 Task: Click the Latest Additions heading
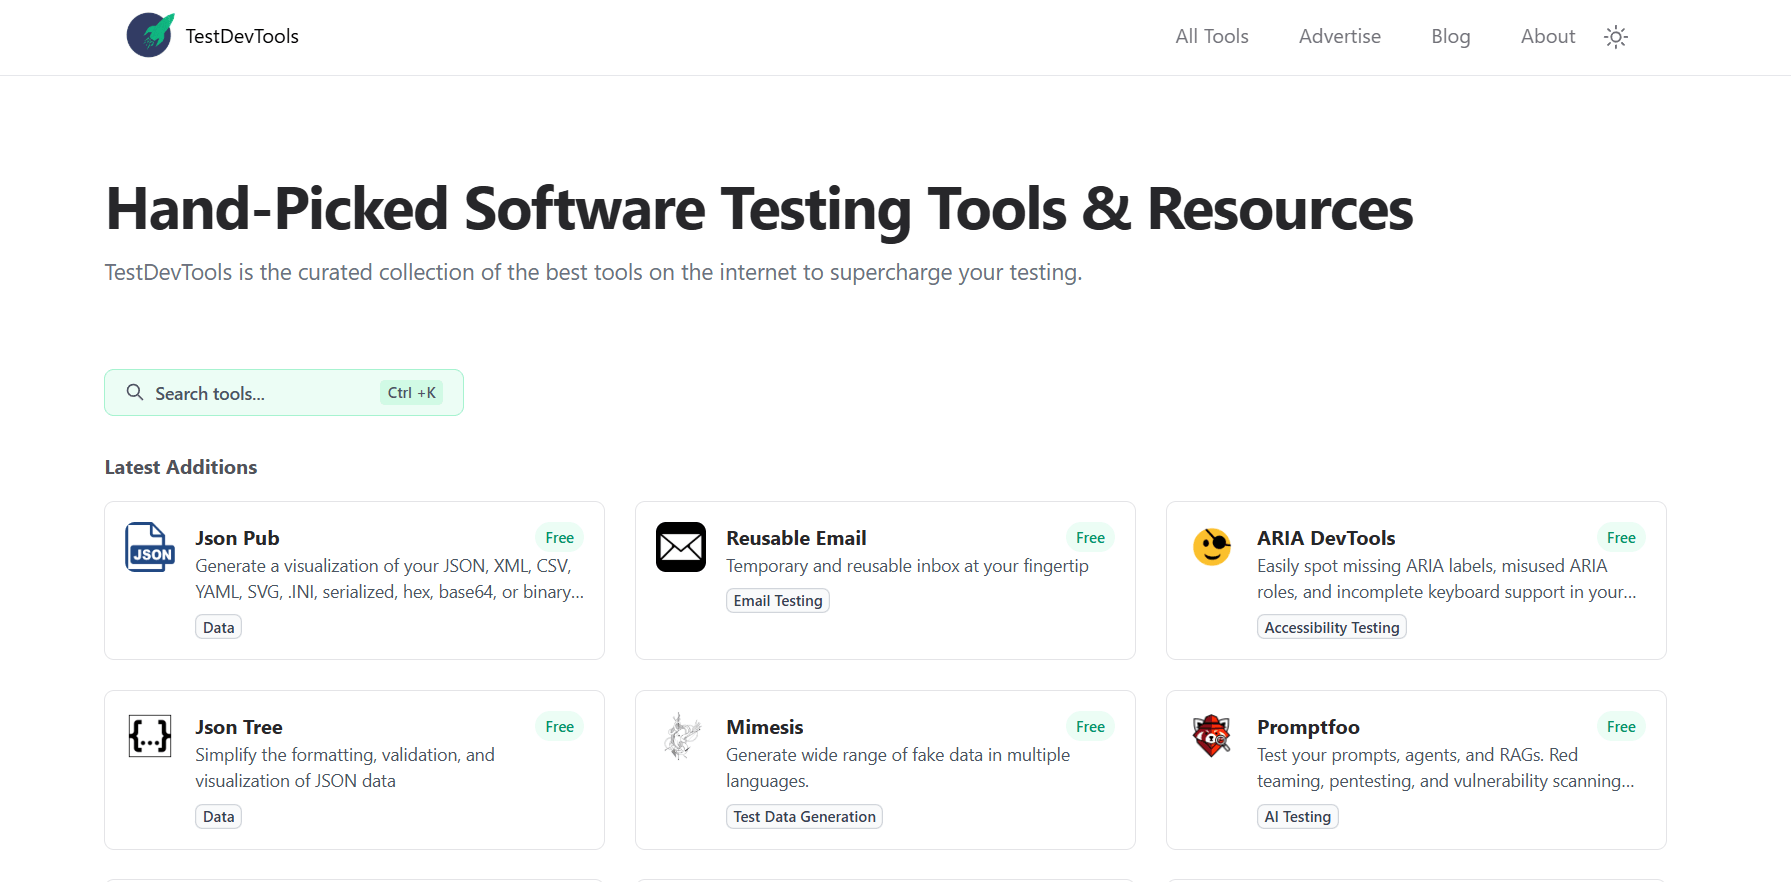(x=181, y=467)
